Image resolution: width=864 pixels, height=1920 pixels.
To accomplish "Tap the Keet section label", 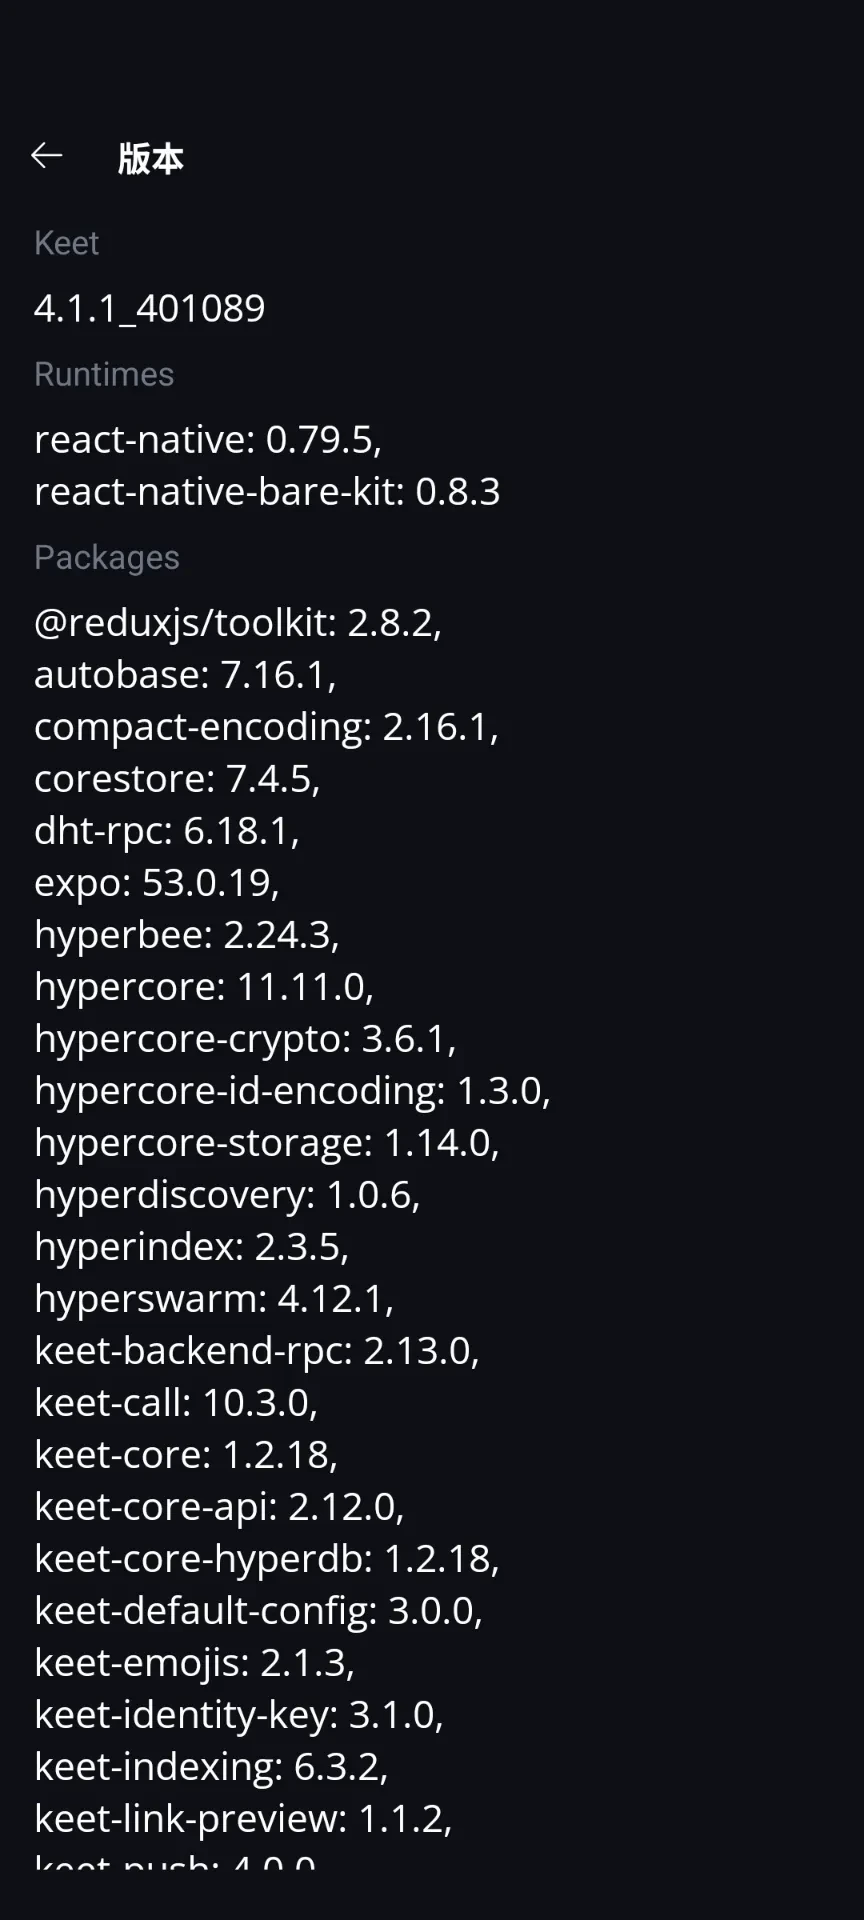I will point(66,243).
